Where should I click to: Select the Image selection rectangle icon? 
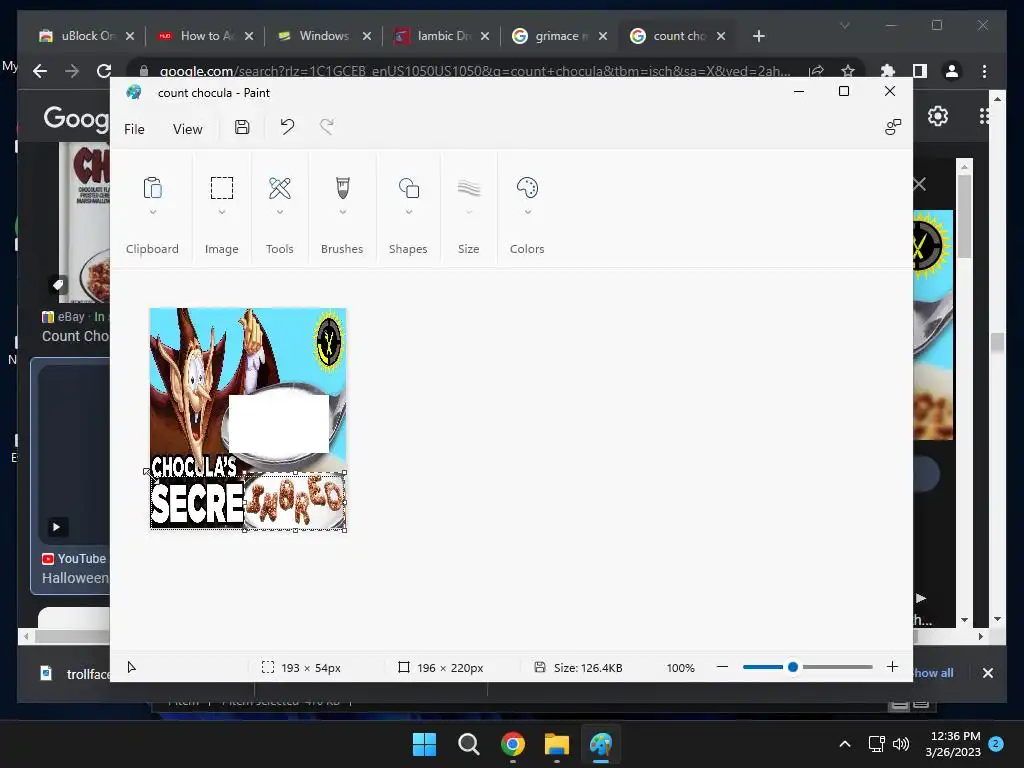click(x=222, y=188)
